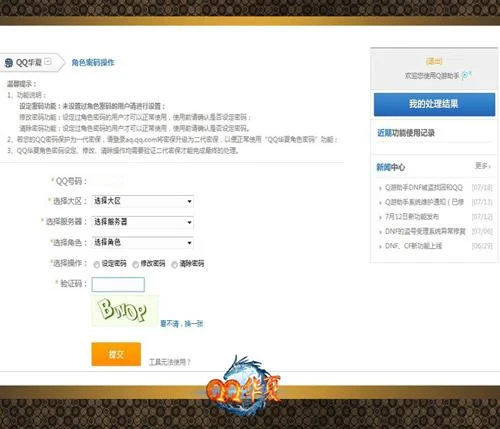
Task: Select the 修改密码 radio button
Action: (x=135, y=264)
